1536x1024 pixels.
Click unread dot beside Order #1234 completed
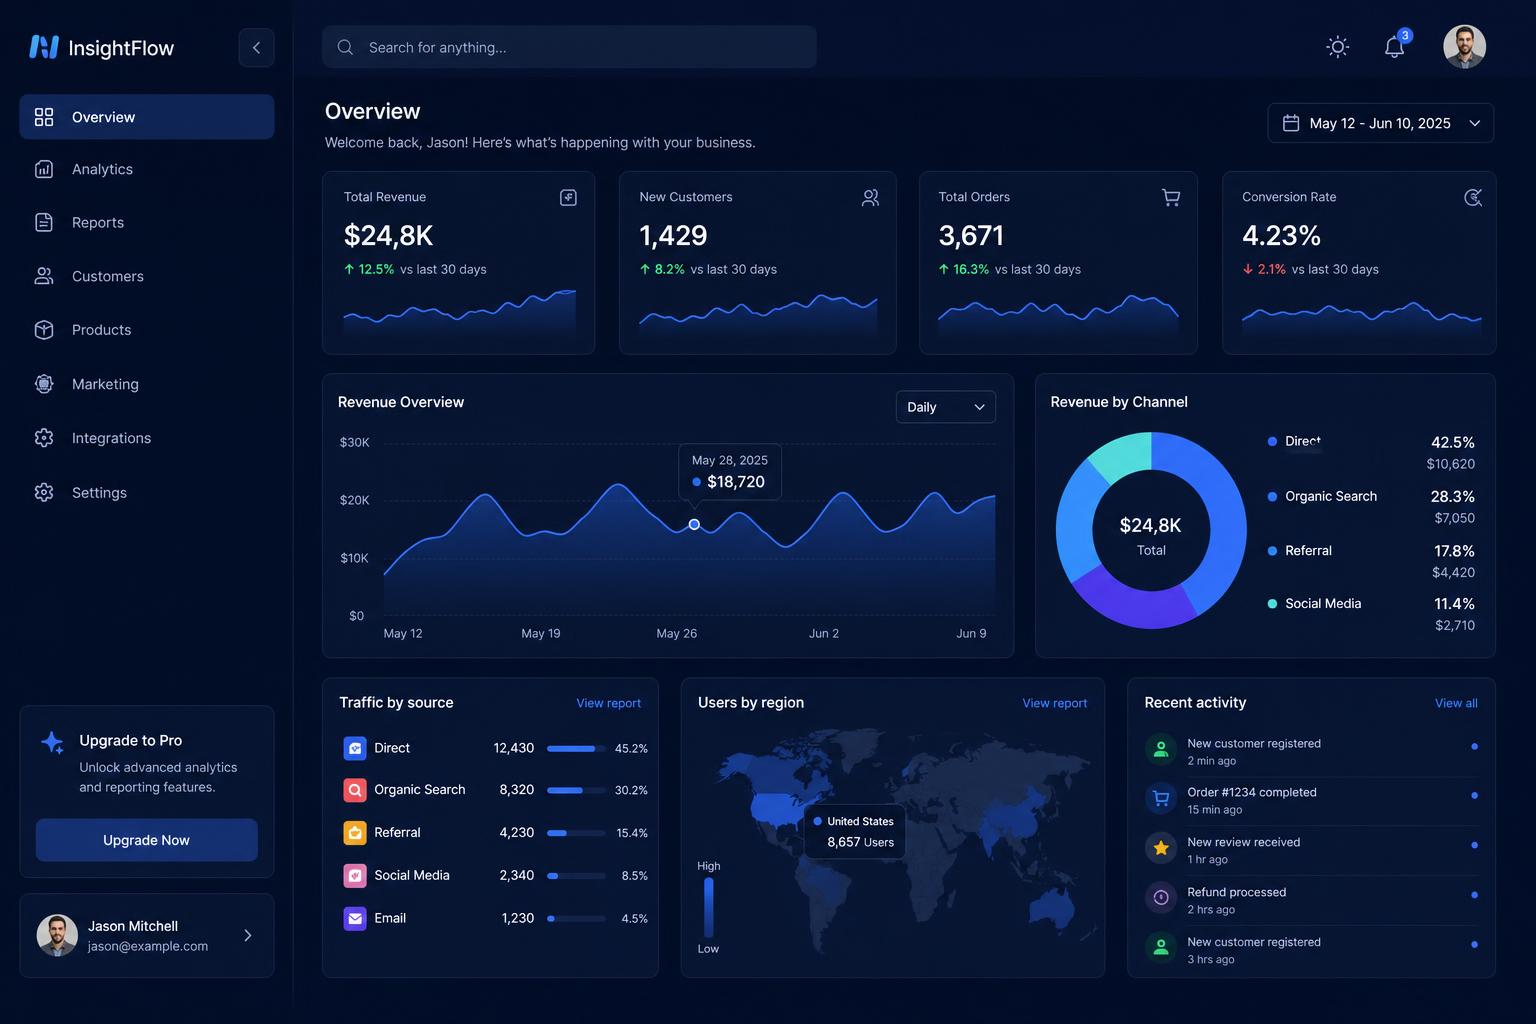tap(1474, 795)
